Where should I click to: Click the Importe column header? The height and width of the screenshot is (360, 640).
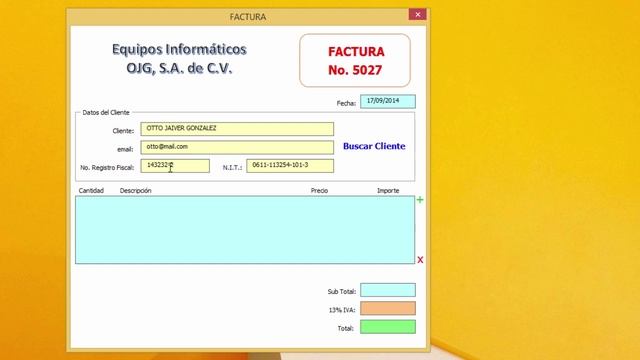388,191
